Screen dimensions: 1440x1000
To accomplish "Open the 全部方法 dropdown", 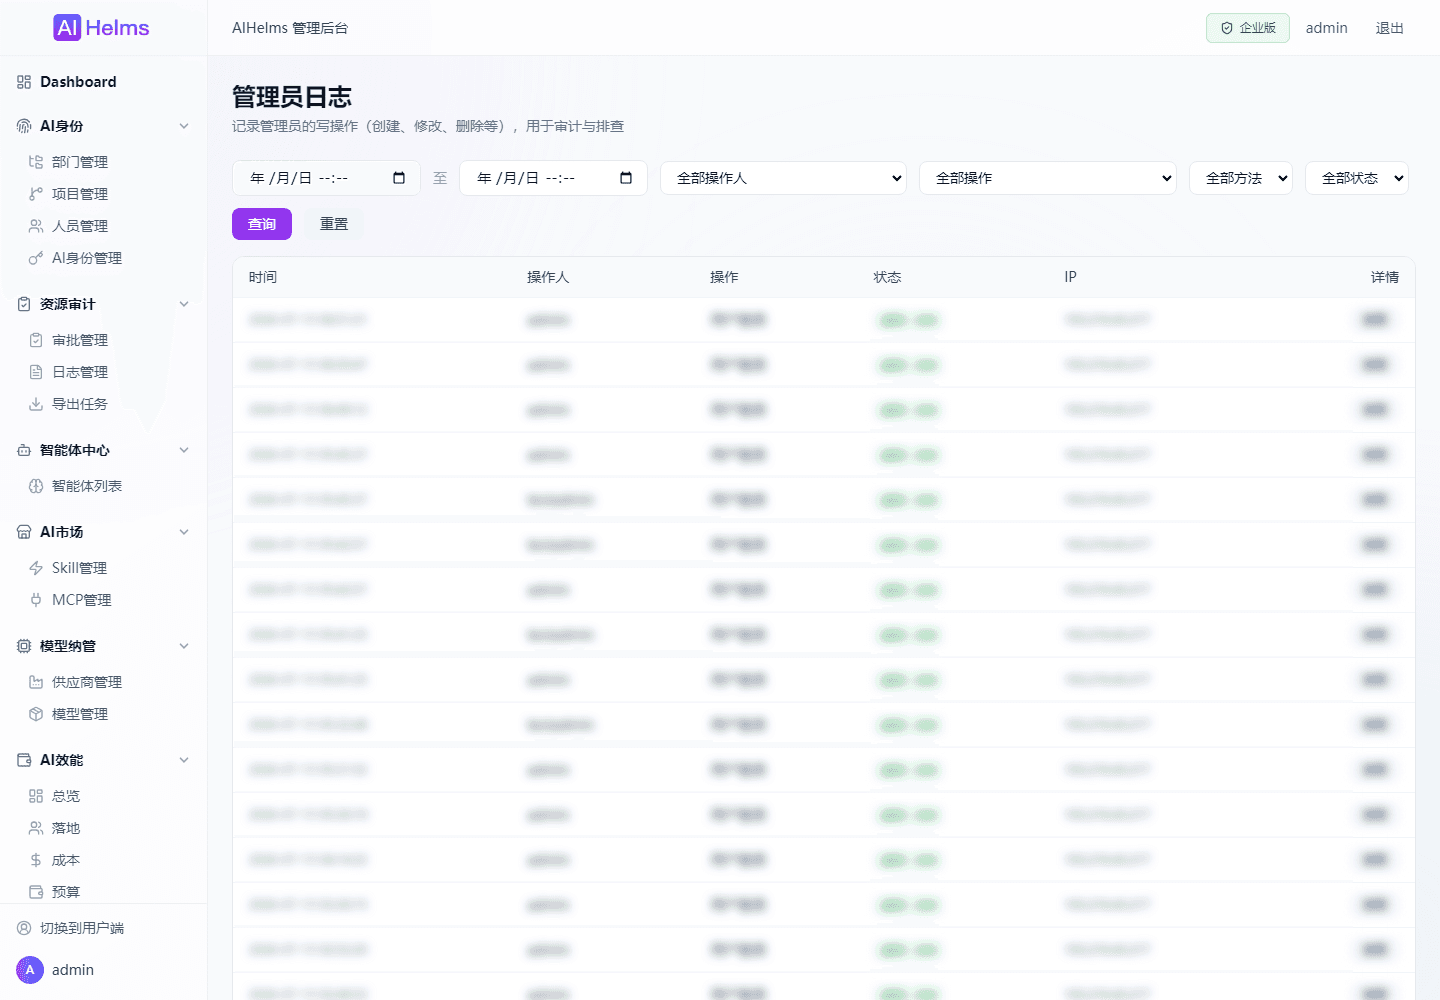I will click(1241, 178).
